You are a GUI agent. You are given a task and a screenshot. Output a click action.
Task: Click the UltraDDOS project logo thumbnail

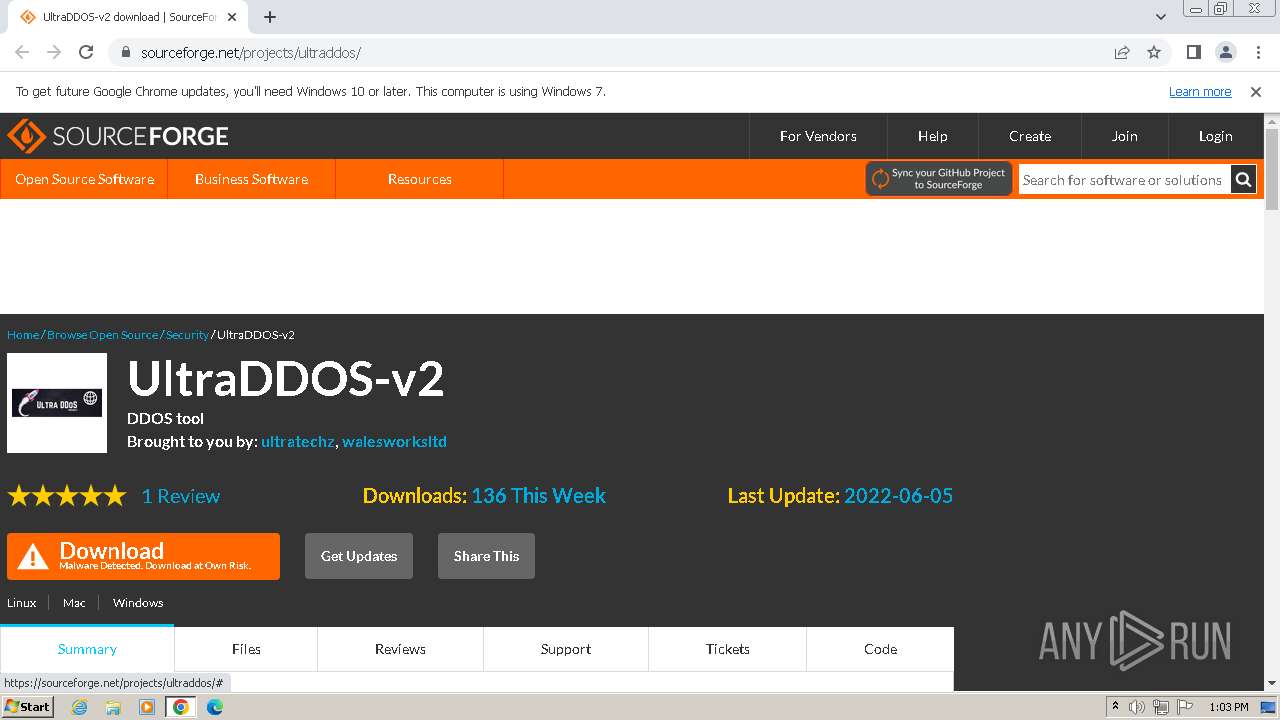[x=57, y=403]
